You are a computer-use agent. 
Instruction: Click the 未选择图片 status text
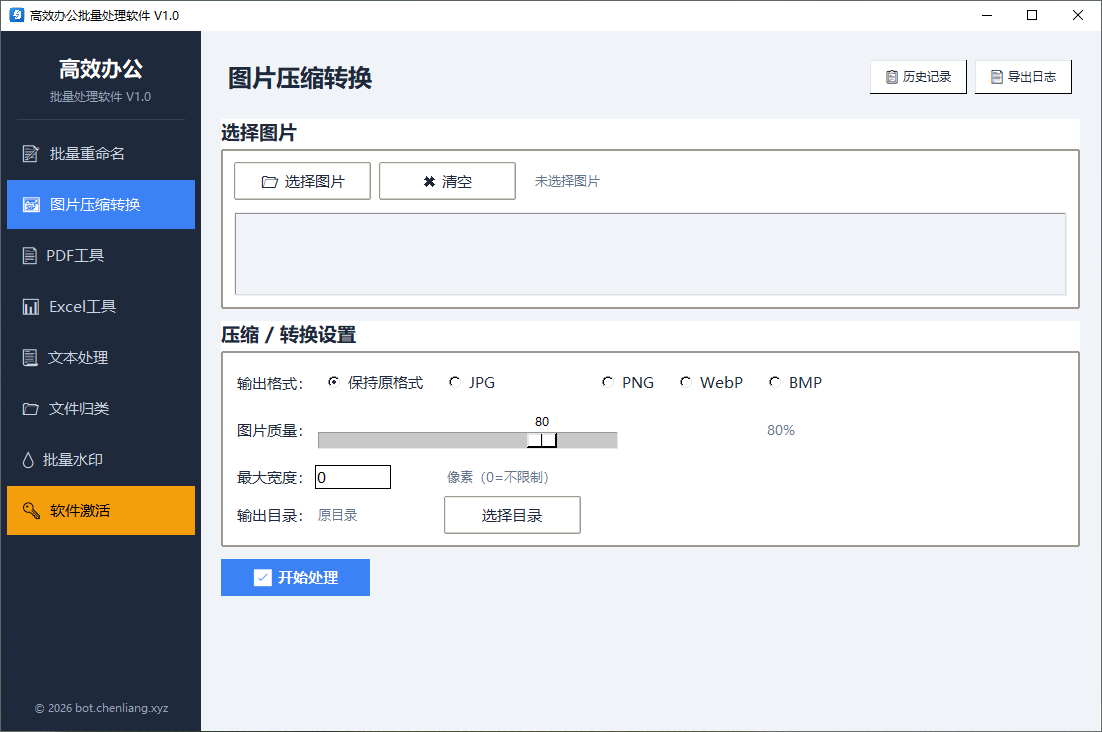click(x=567, y=181)
